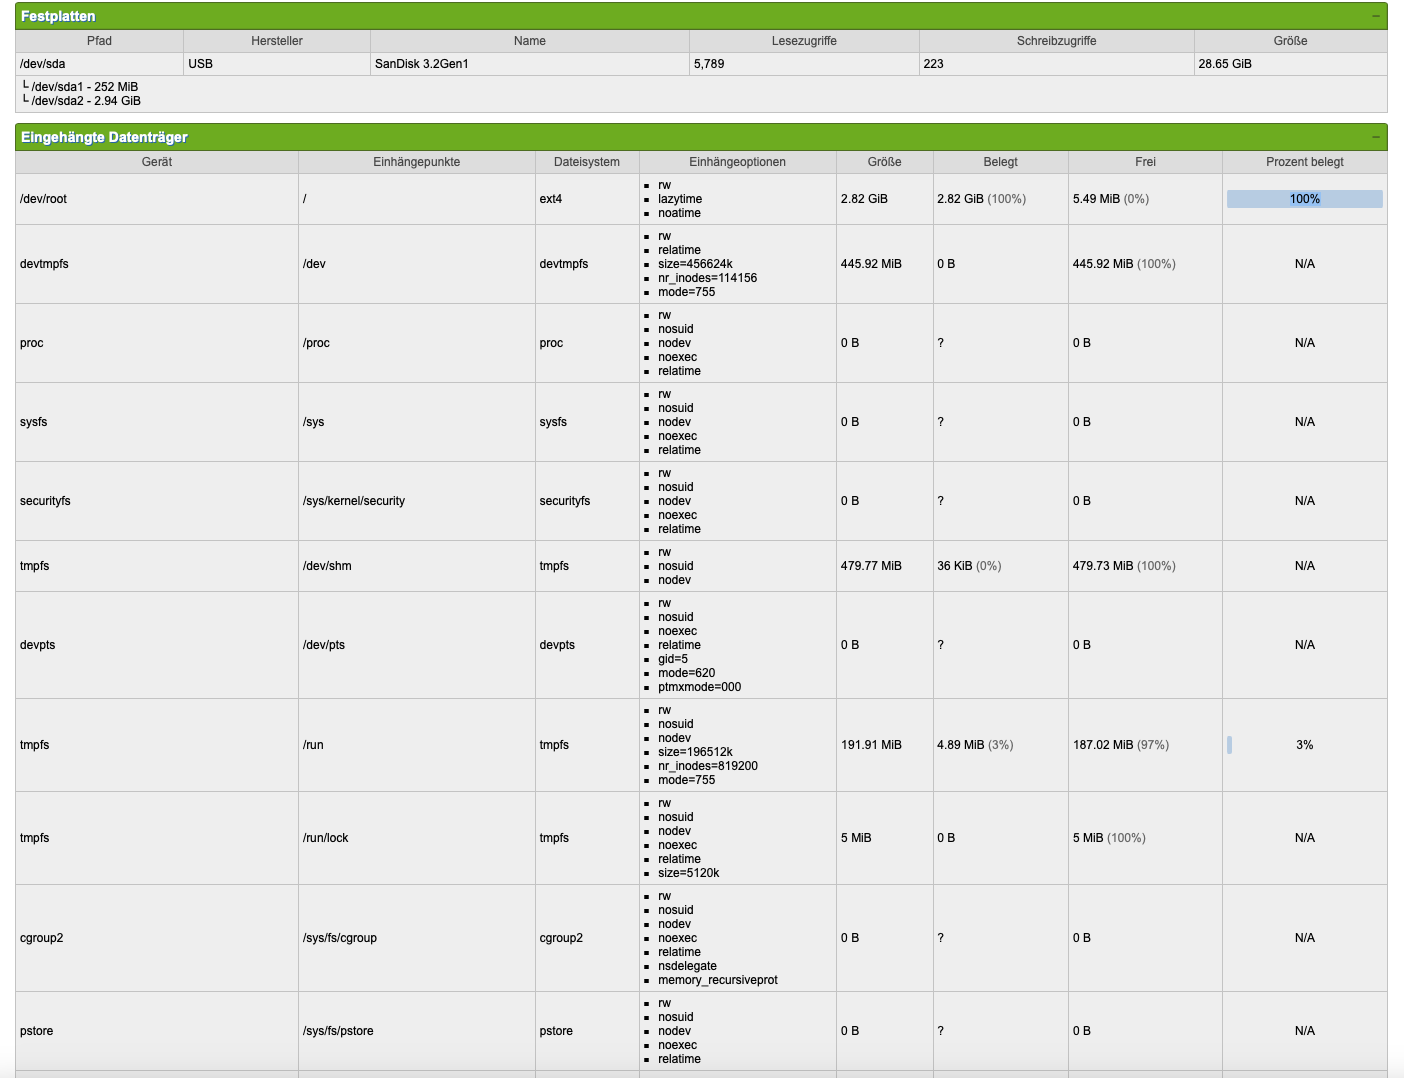Click the lazytime mount option

[x=680, y=199]
